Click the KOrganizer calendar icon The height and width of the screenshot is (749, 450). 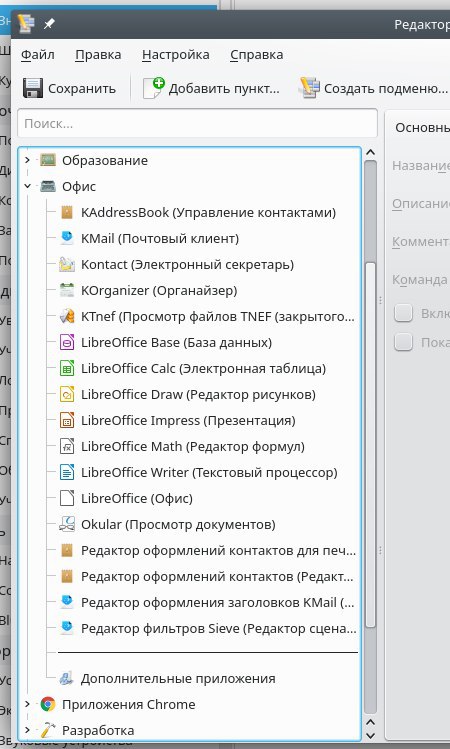(67, 290)
